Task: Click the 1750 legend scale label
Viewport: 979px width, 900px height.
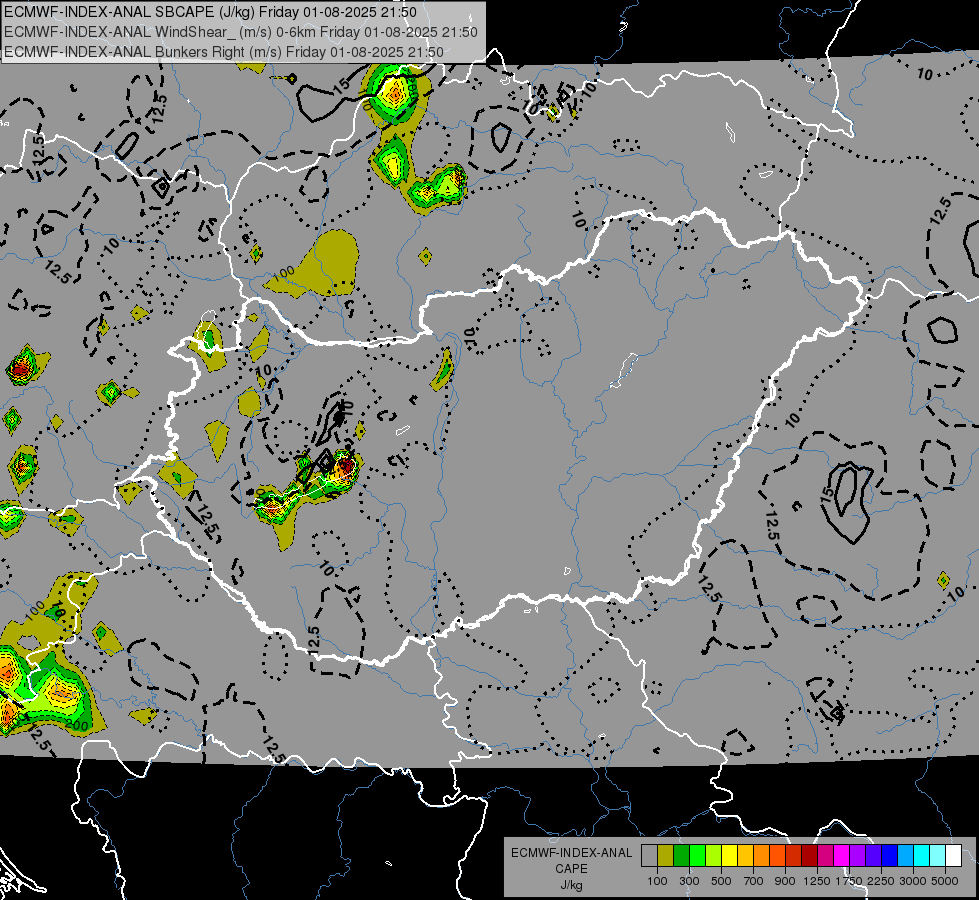Action: click(x=850, y=881)
